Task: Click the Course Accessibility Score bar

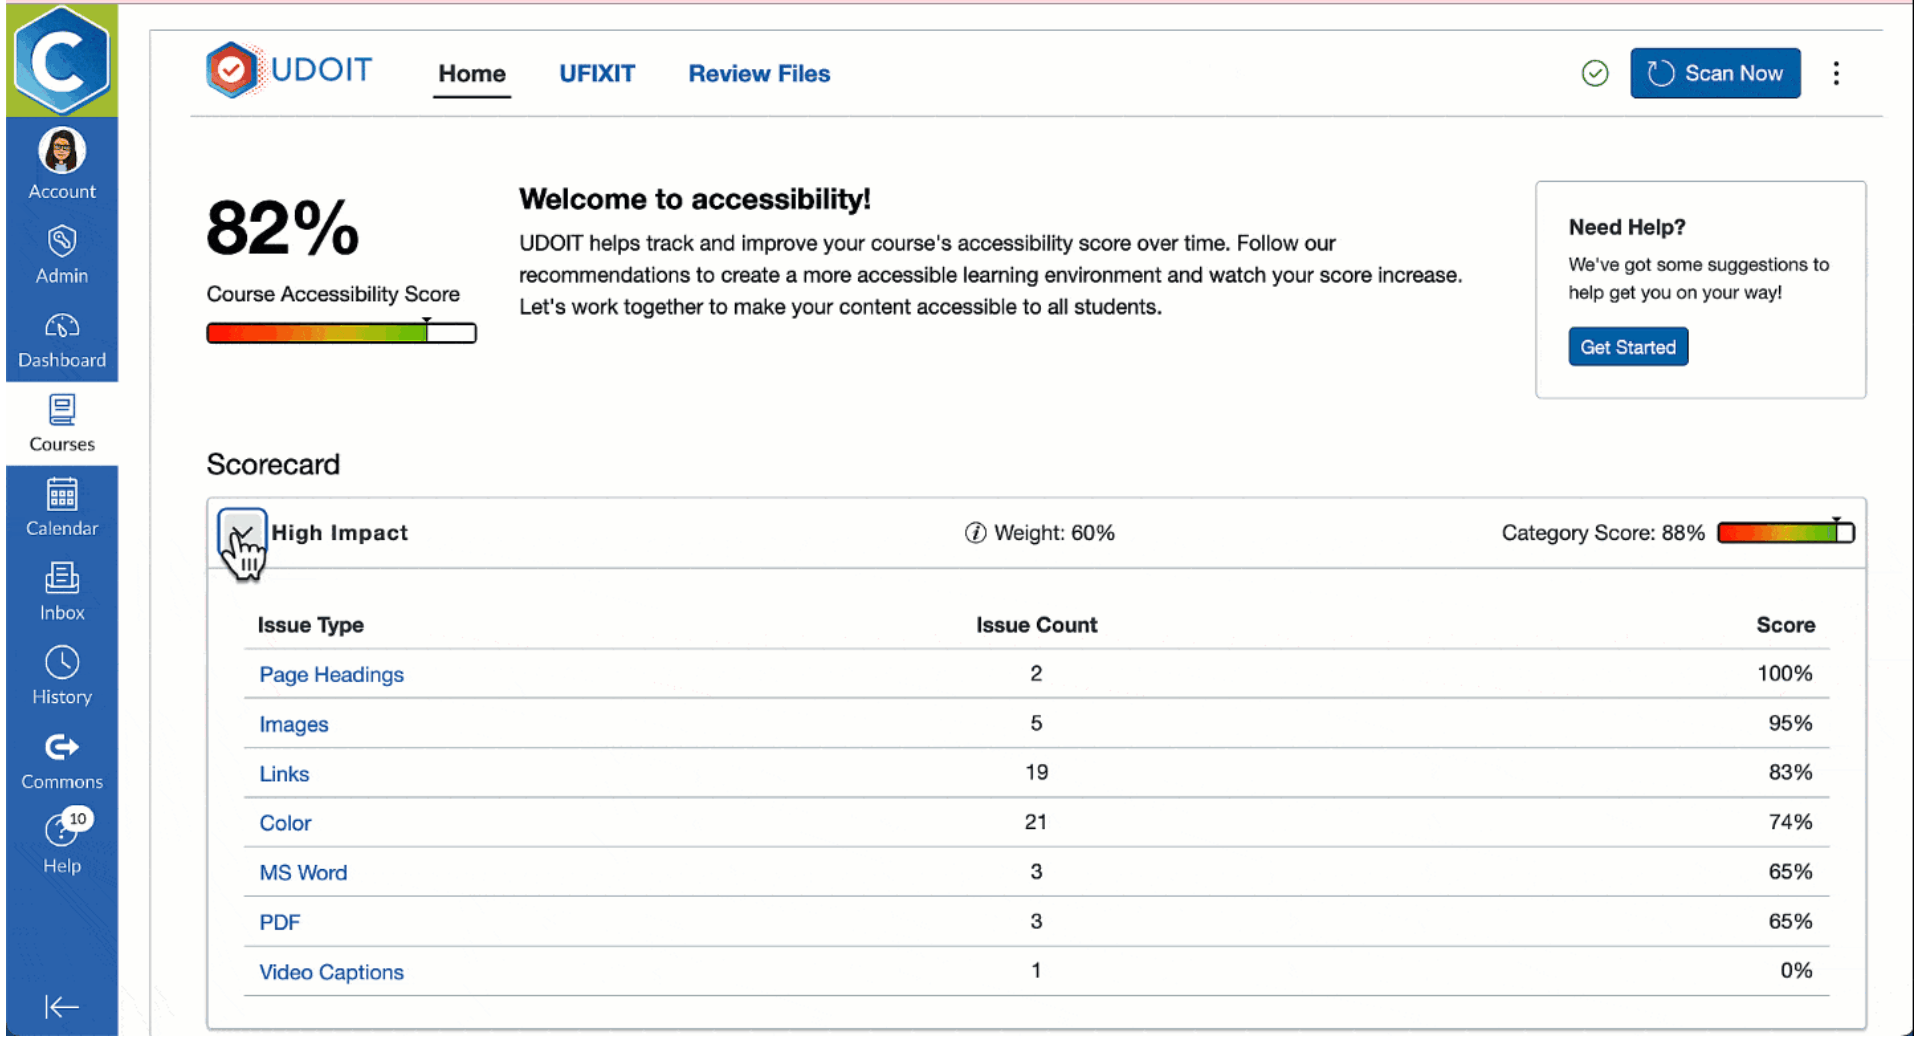Action: coord(341,333)
